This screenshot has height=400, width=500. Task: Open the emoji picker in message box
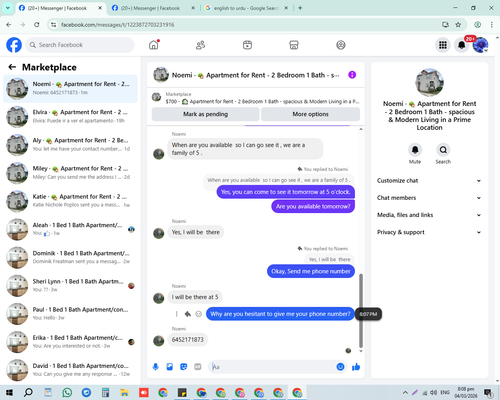(340, 367)
